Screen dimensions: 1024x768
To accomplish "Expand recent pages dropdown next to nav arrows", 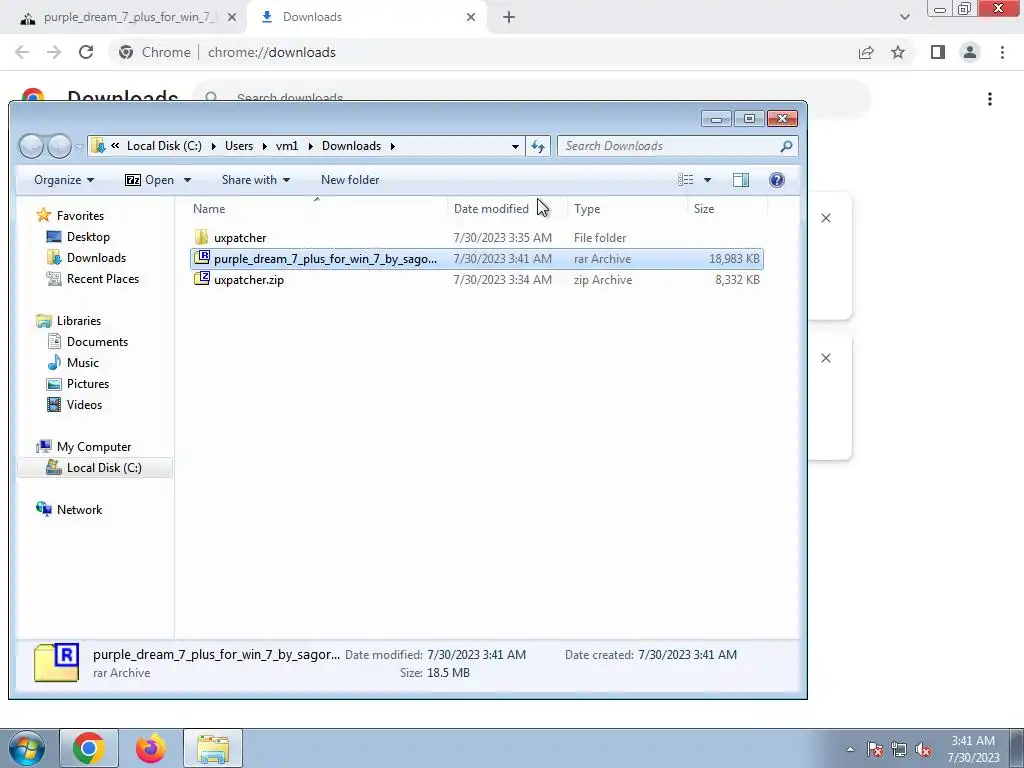I will 78,146.
